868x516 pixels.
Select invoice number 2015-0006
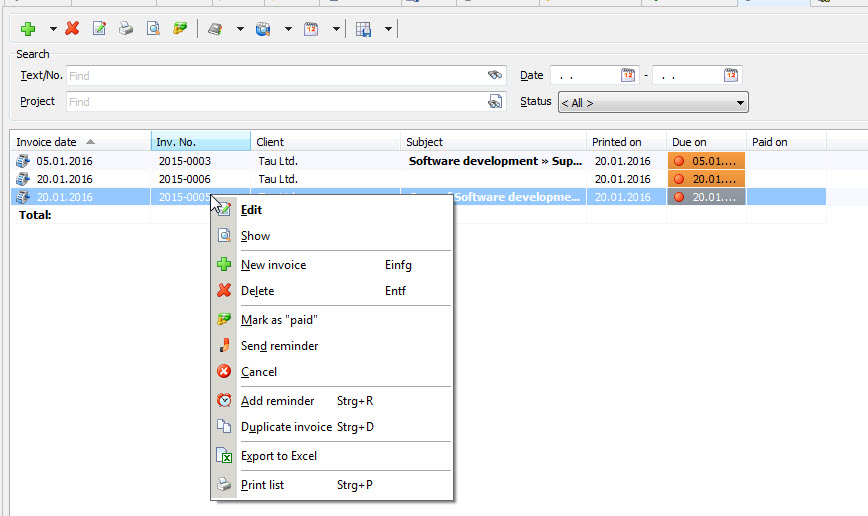point(185,179)
